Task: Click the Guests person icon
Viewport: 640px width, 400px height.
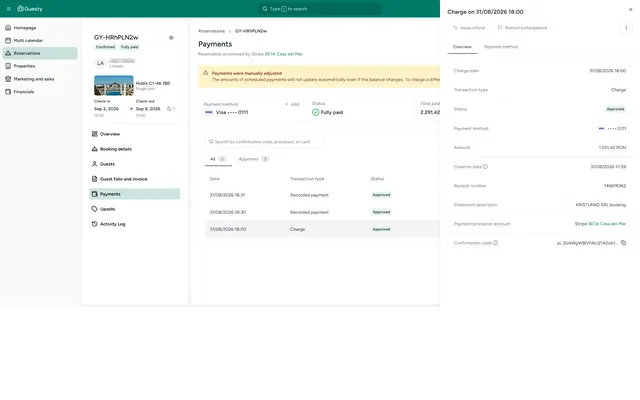Action: [94, 164]
